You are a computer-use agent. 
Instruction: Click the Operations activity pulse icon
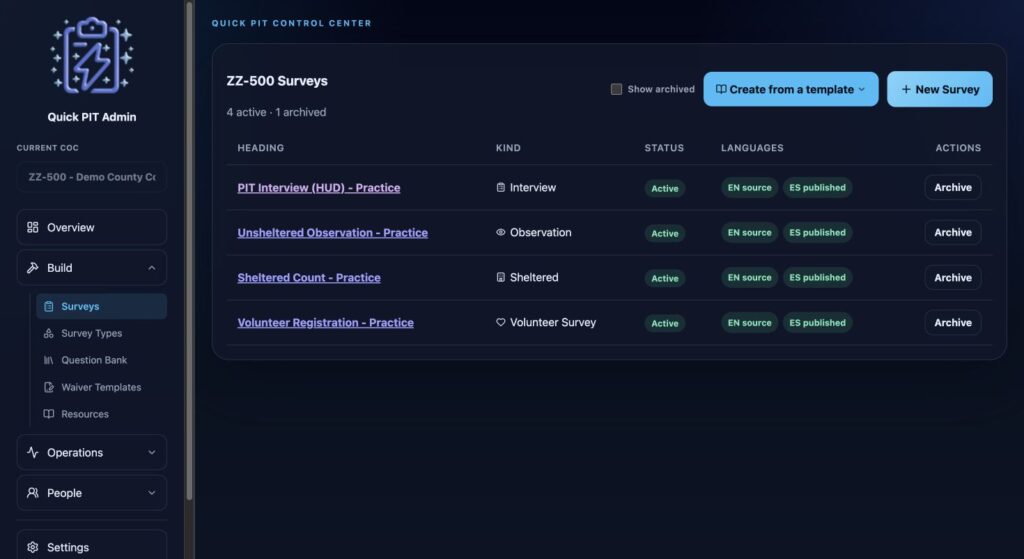click(x=33, y=453)
